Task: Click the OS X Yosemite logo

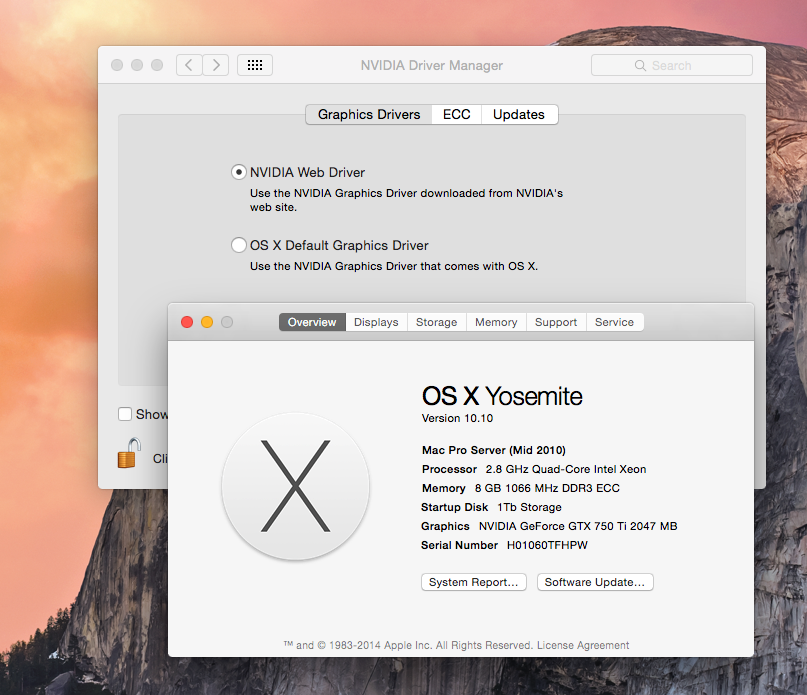Action: coord(295,486)
